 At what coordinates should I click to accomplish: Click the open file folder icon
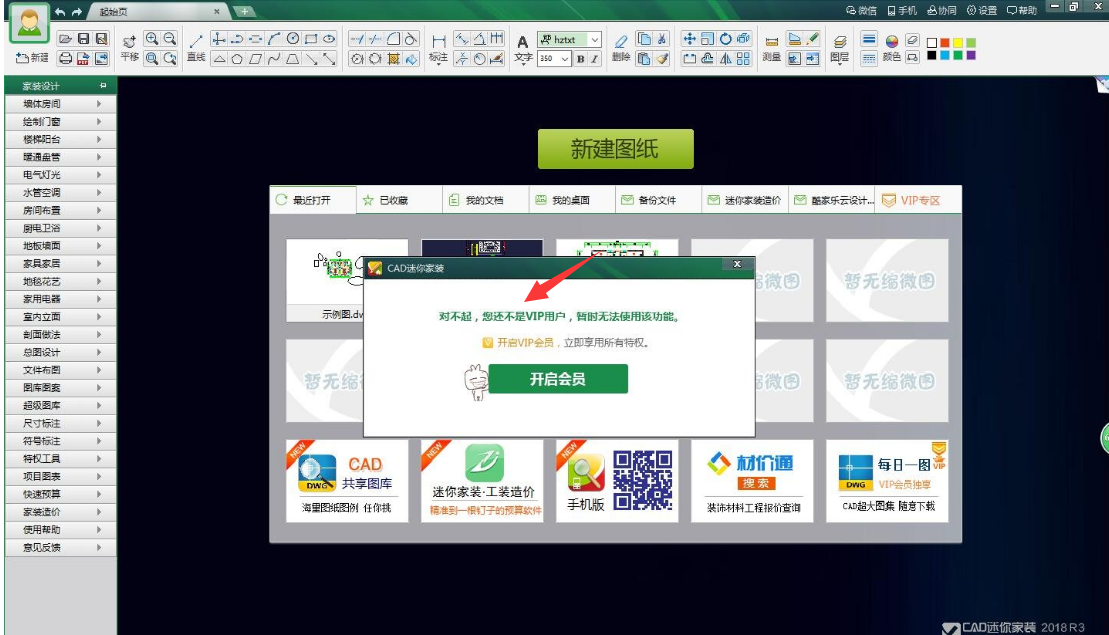tap(65, 39)
